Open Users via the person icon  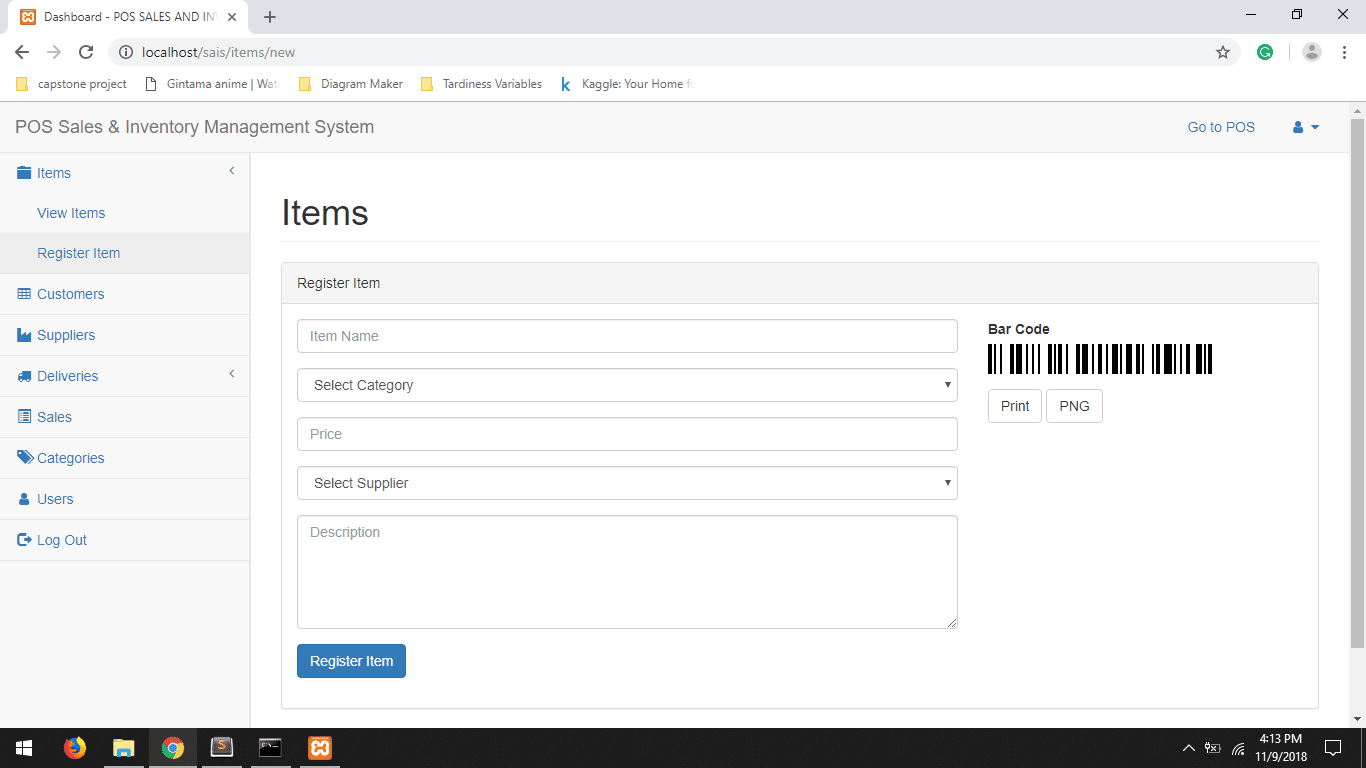click(23, 499)
